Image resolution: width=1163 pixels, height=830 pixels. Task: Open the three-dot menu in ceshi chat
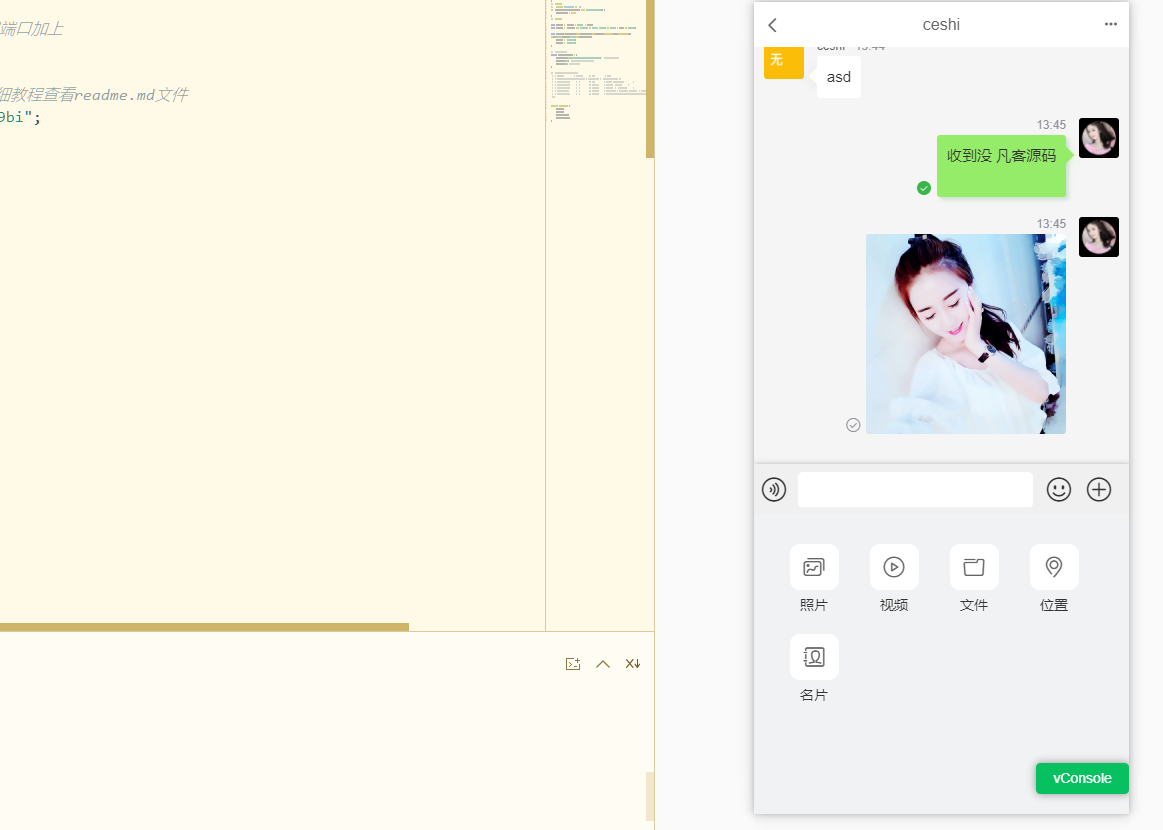point(1110,24)
